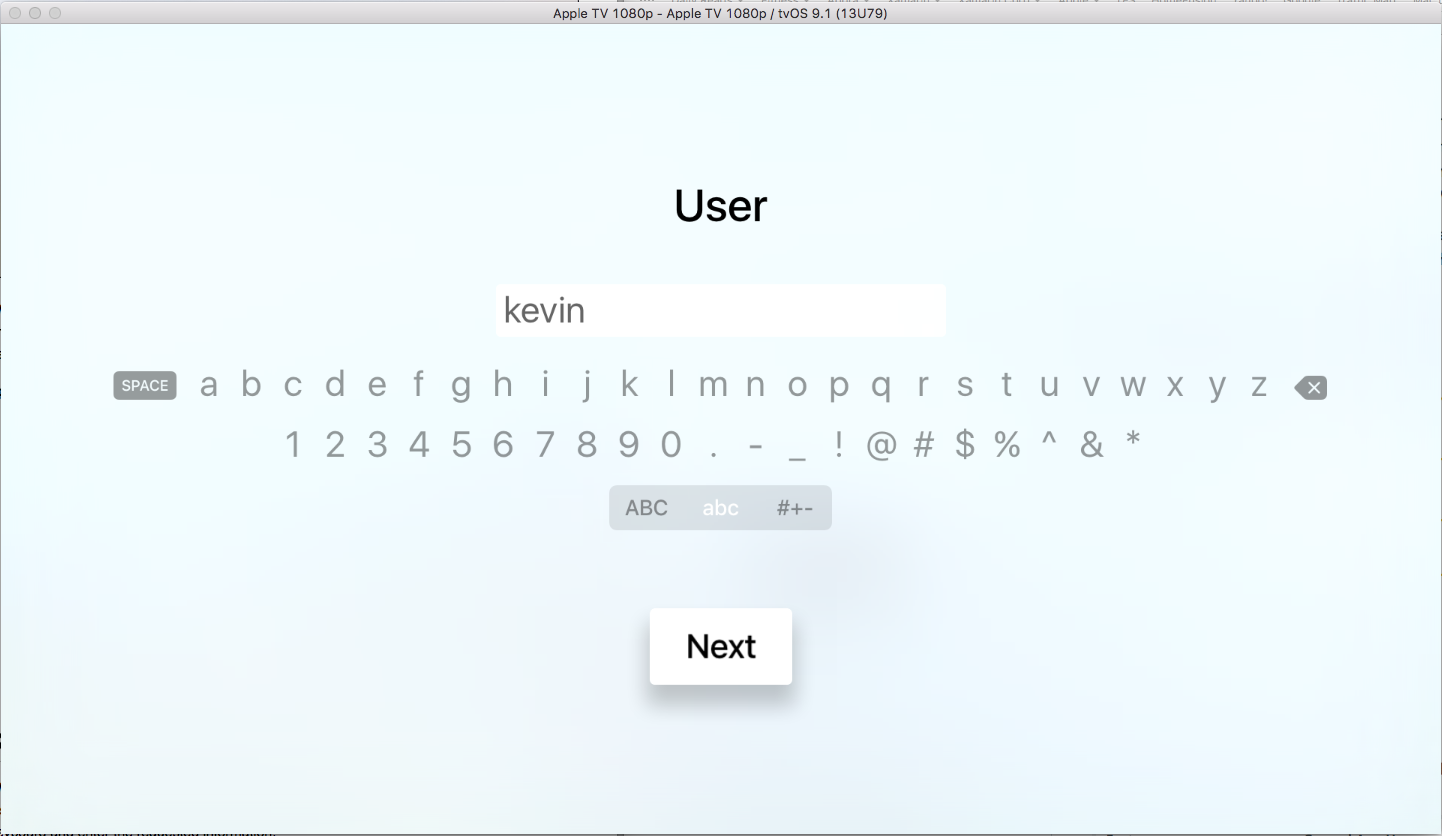1442x836 pixels.
Task: Switch keyboard to uppercase ABC
Action: point(646,508)
